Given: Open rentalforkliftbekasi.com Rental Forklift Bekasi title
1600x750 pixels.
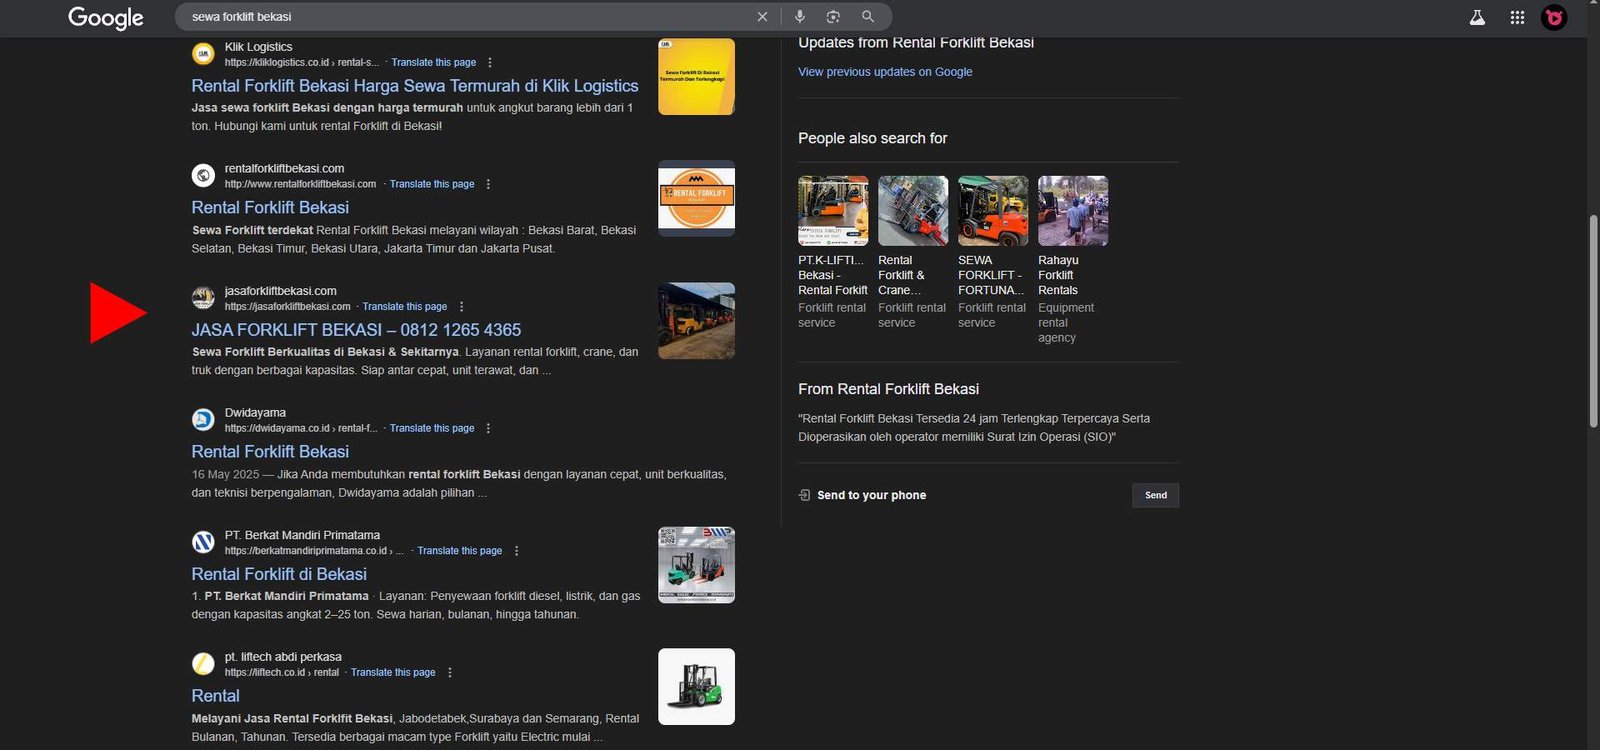Looking at the screenshot, I should [x=270, y=208].
